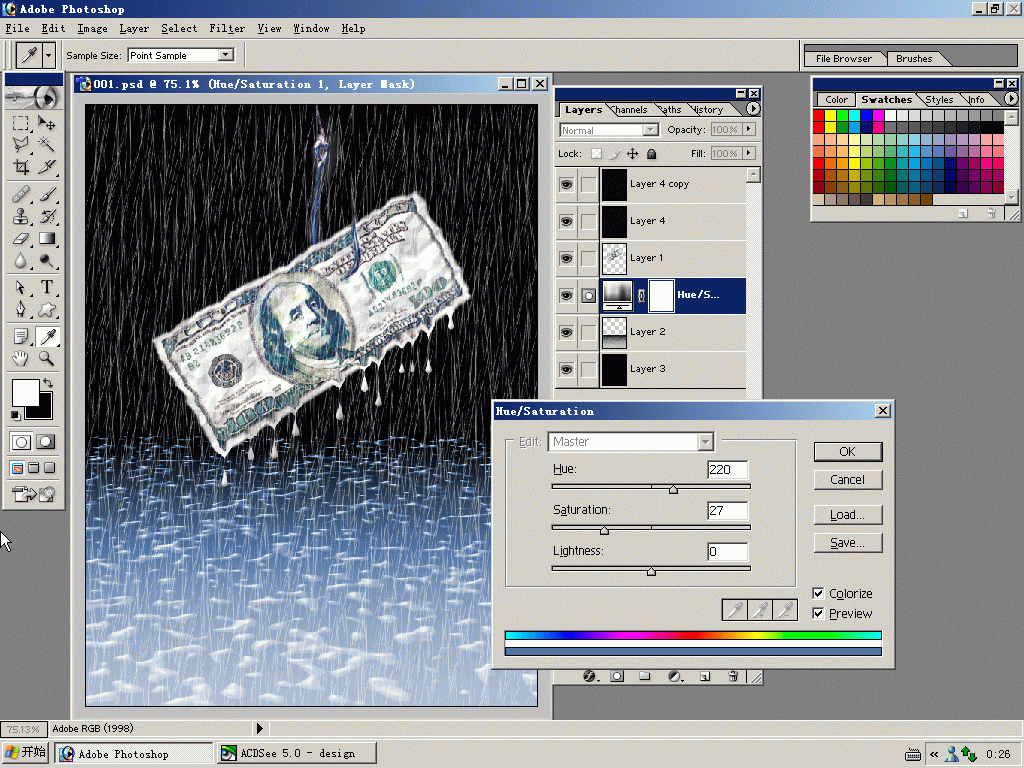Select the History Brush tool
This screenshot has height=768, width=1024.
coord(46,216)
